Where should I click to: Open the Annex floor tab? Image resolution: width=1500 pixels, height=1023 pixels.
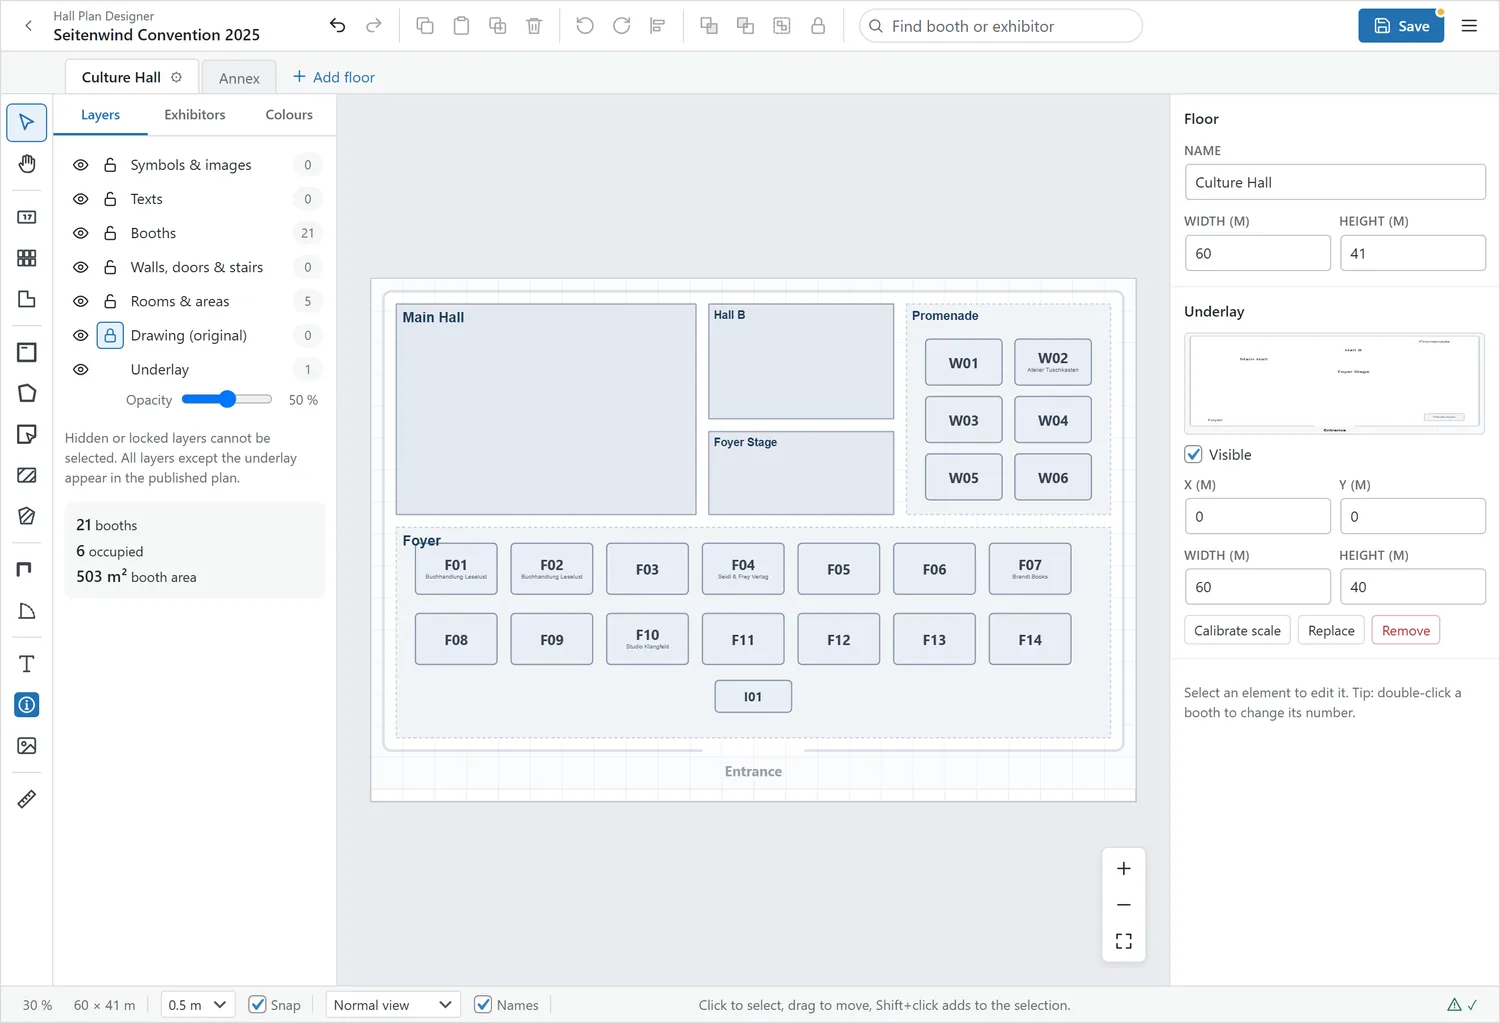pyautogui.click(x=239, y=78)
